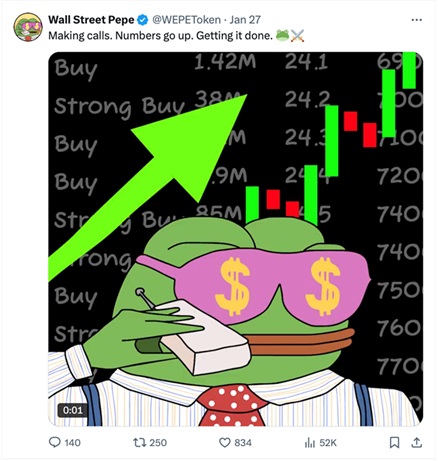Play the Pepe frog video thumbnail

[x=236, y=239]
